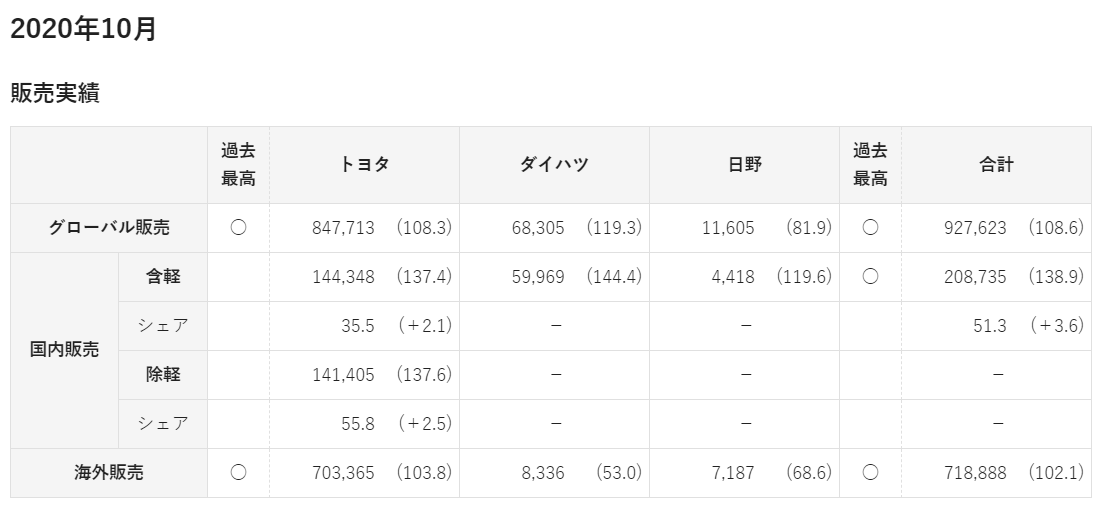Click the 国内販売 row header
This screenshot has height=508, width=1103.
click(64, 350)
